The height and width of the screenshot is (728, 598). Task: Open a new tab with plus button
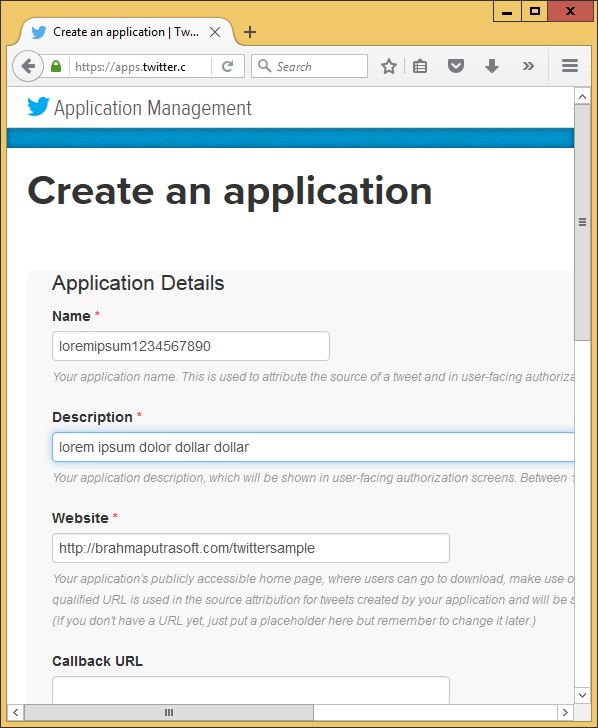250,32
